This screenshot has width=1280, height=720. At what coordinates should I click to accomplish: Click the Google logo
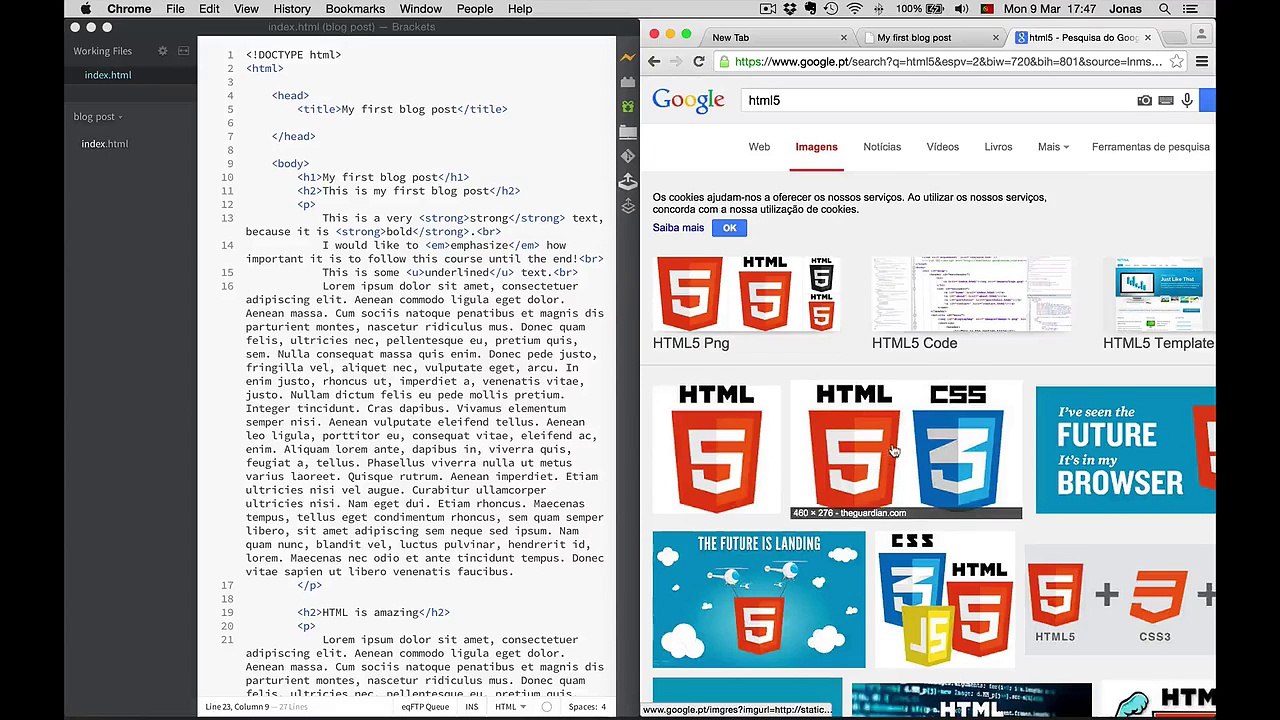pos(688,100)
